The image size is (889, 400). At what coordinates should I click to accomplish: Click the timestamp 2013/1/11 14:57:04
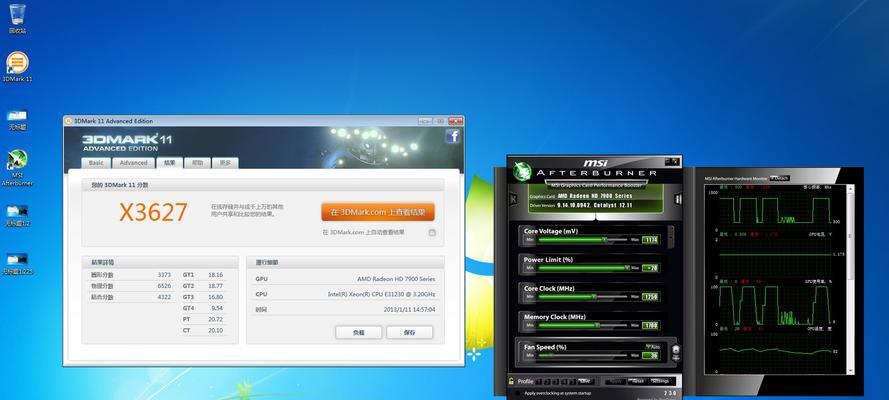point(409,310)
